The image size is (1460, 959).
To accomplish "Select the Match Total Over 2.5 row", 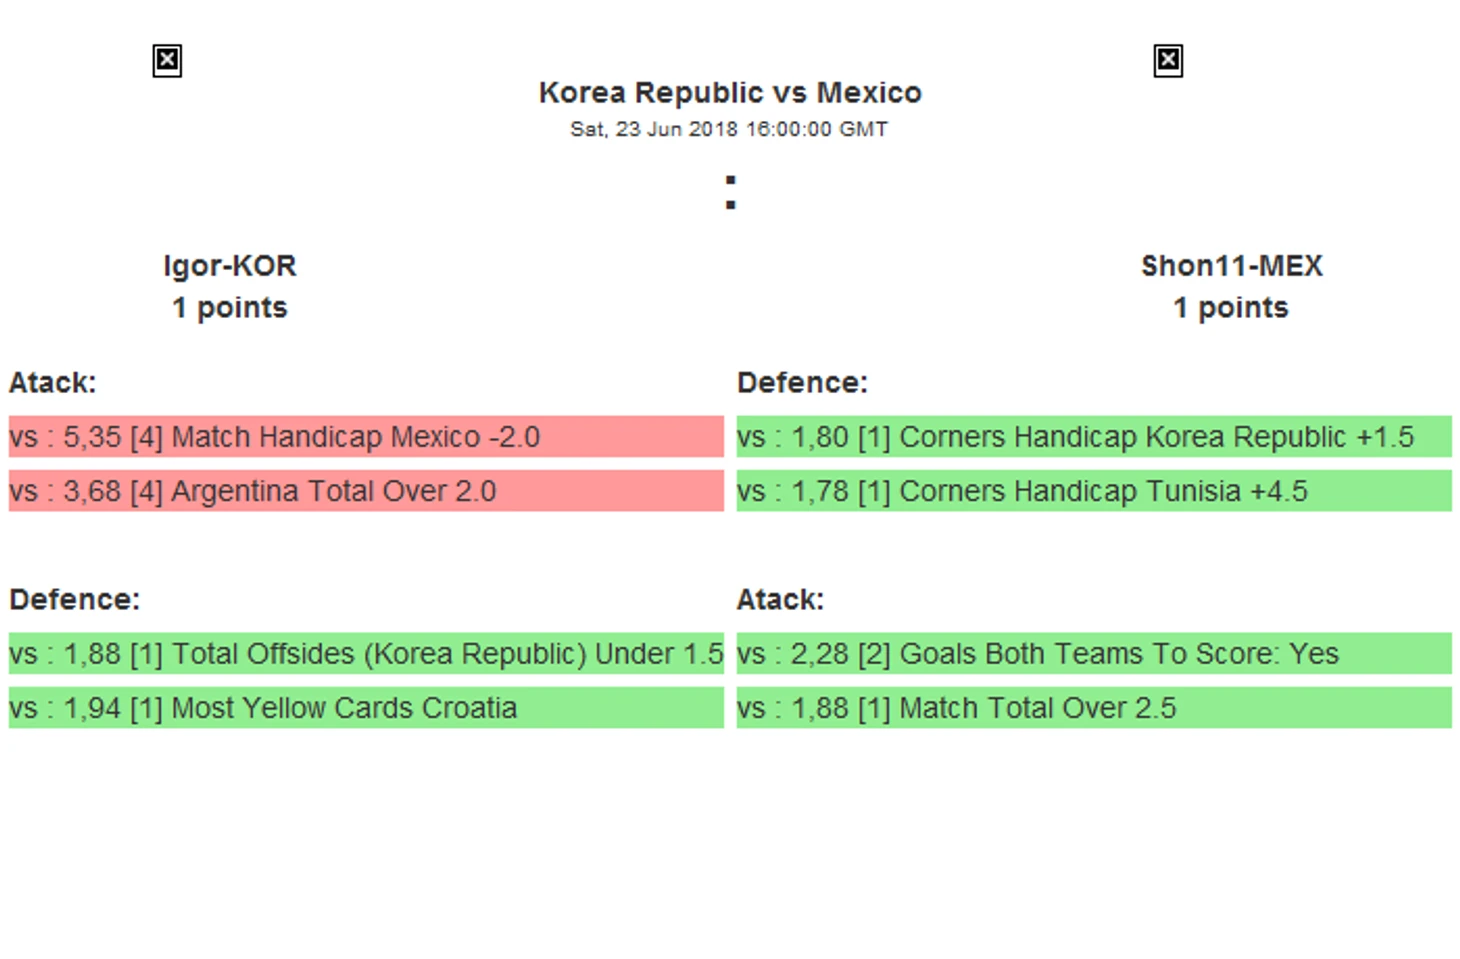I will pyautogui.click(x=1094, y=708).
